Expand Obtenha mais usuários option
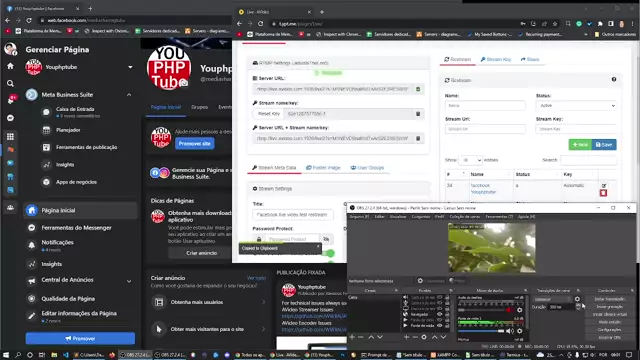The height and width of the screenshot is (360, 640). (x=263, y=302)
